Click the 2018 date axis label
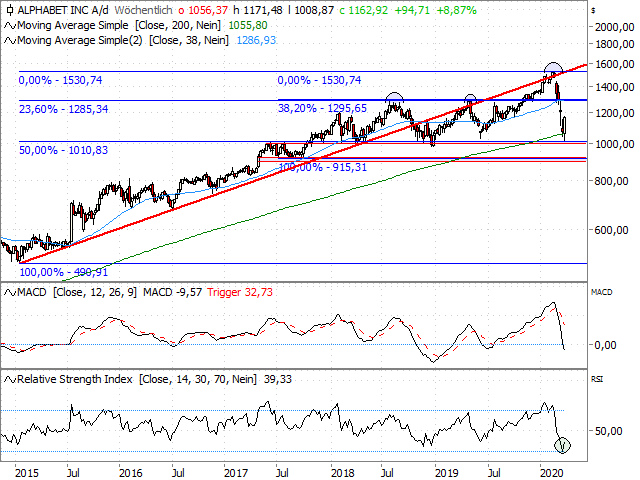Screen dimensions: 640x480 [342, 473]
